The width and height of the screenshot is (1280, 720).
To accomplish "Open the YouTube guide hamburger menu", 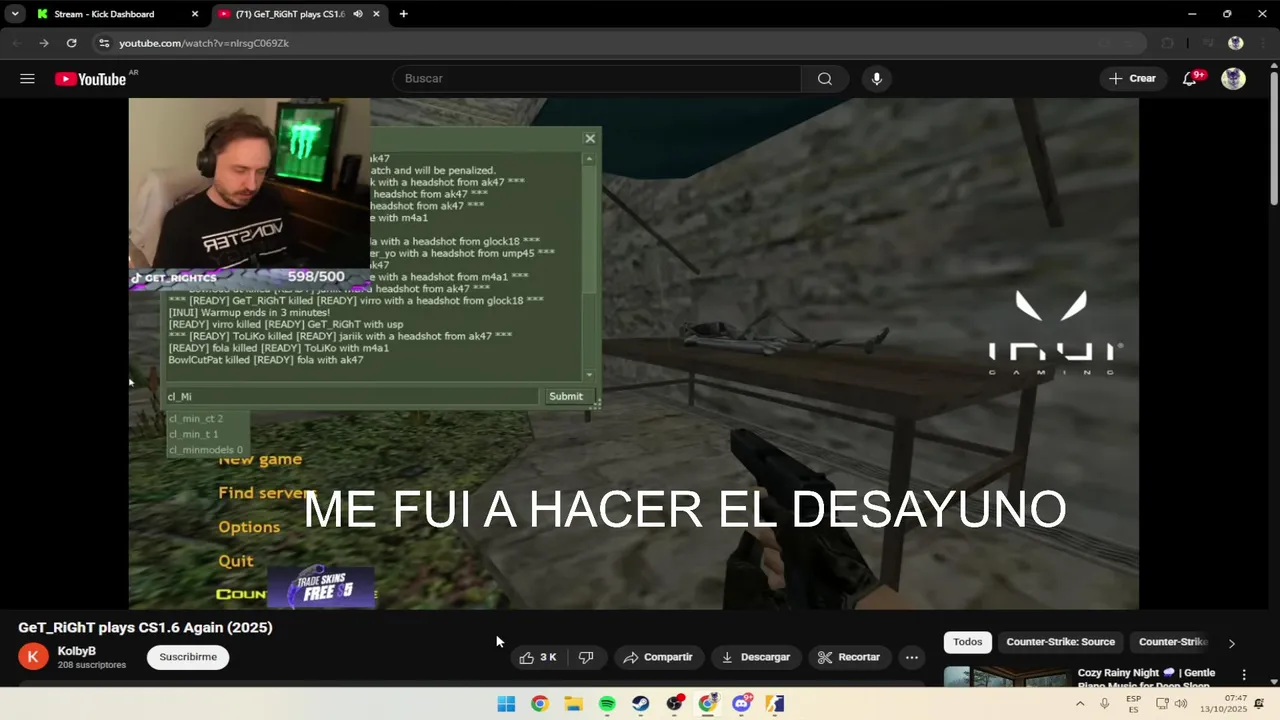I will (x=27, y=79).
